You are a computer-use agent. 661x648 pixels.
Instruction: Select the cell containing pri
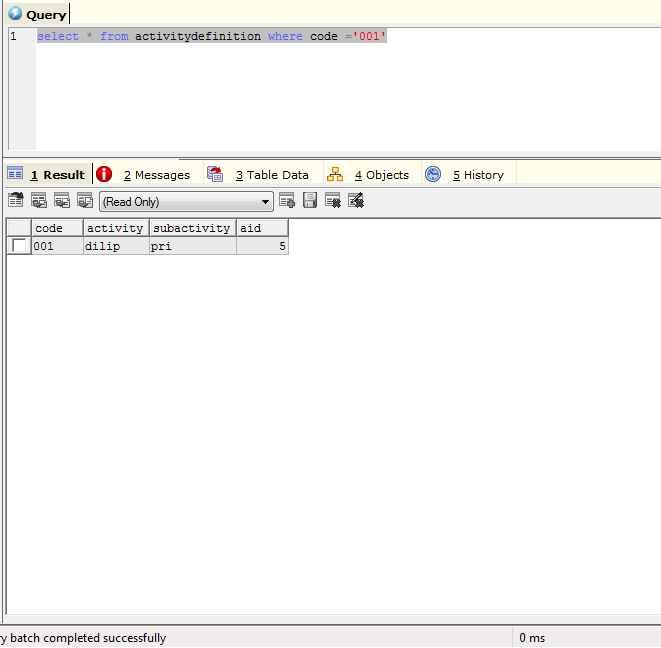point(193,246)
